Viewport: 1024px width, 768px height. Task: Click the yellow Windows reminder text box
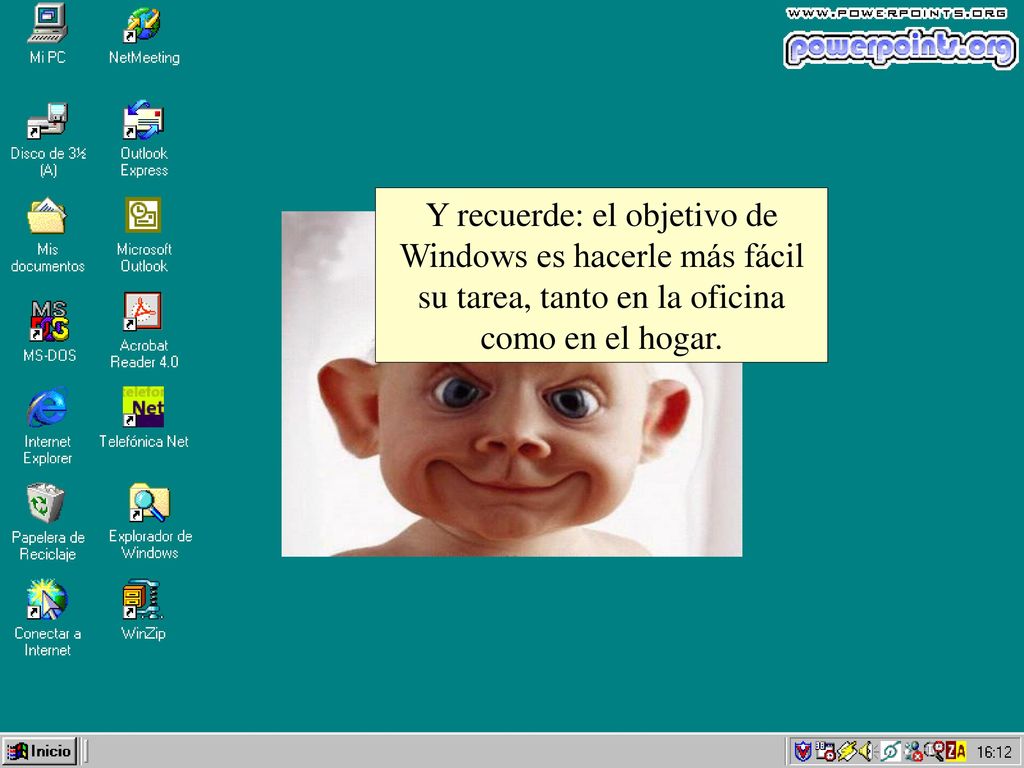point(601,275)
